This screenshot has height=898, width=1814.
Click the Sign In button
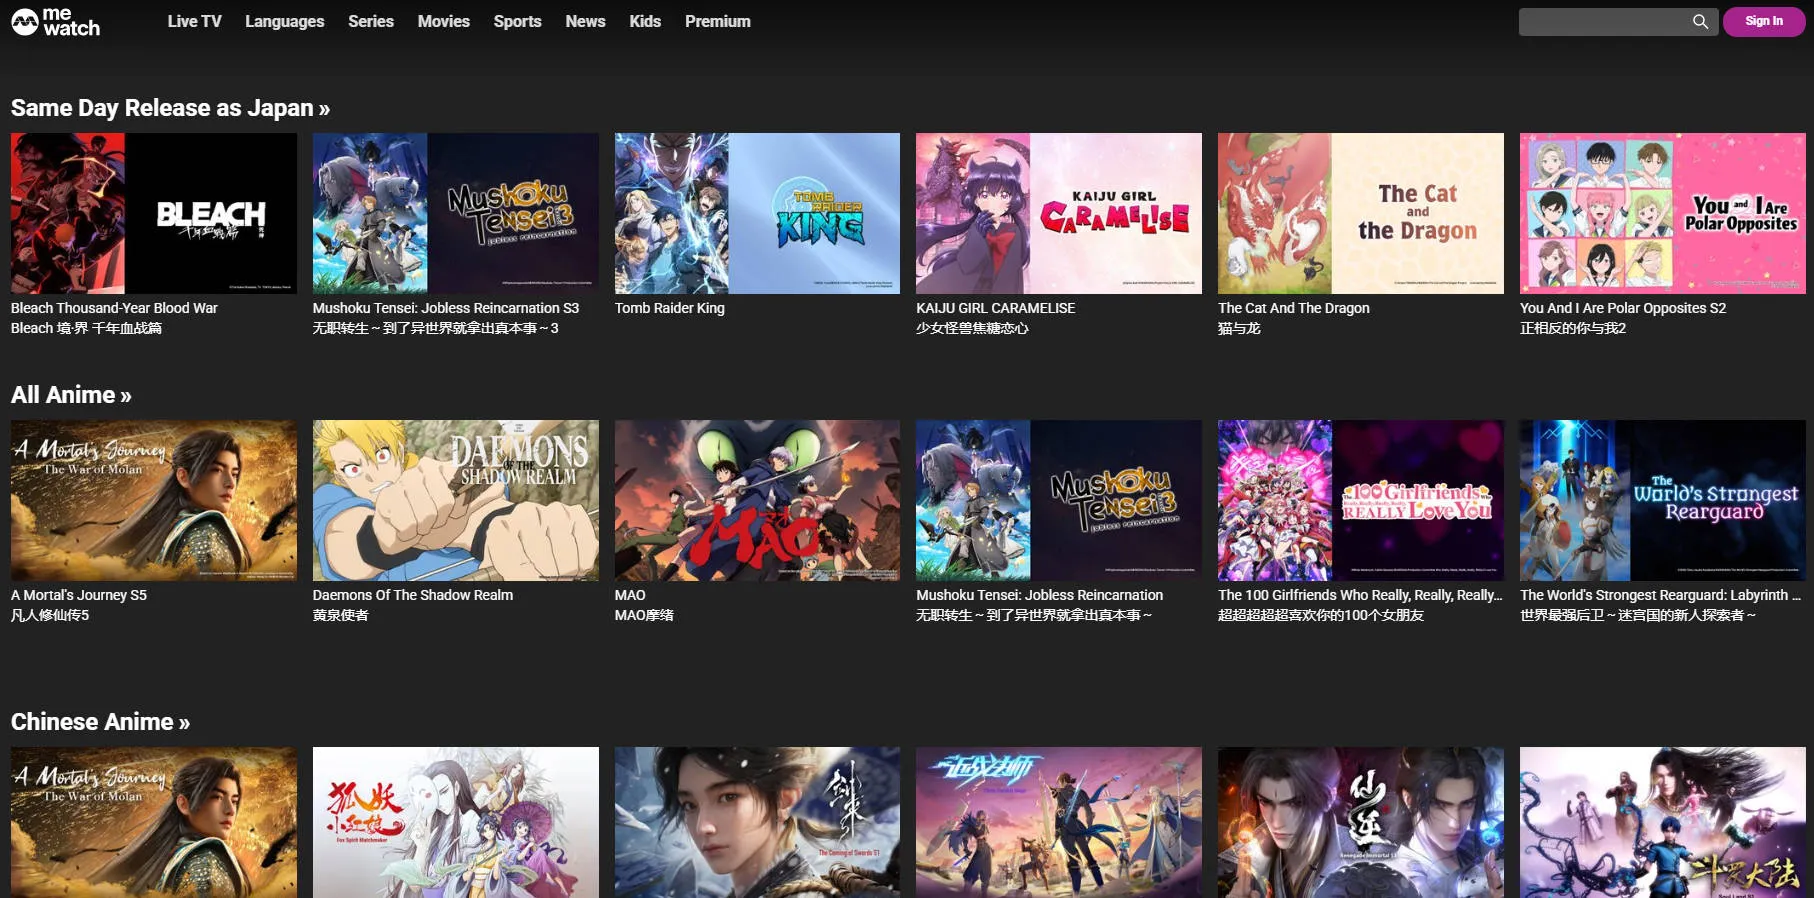pos(1764,21)
